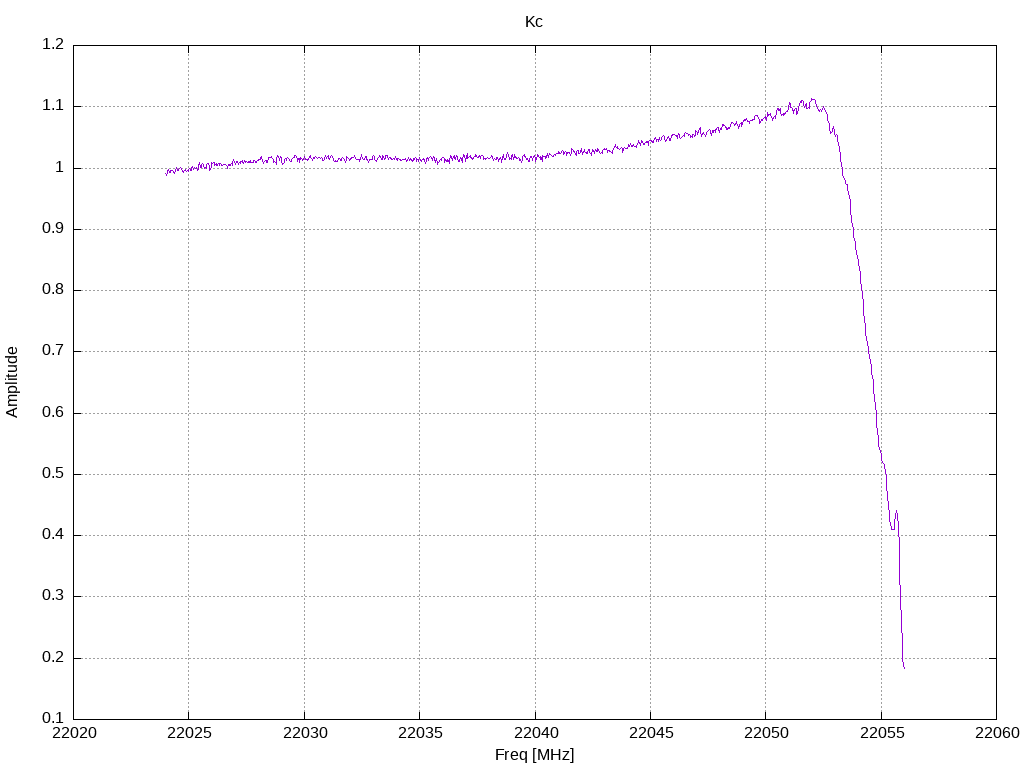Click the 0.5 y-axis tick label

coord(53,473)
